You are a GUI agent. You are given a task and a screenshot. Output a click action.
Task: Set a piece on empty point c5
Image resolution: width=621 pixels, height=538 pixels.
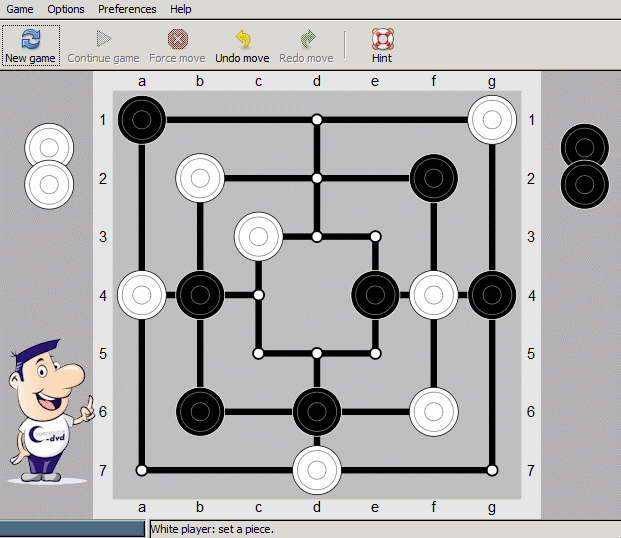click(259, 353)
